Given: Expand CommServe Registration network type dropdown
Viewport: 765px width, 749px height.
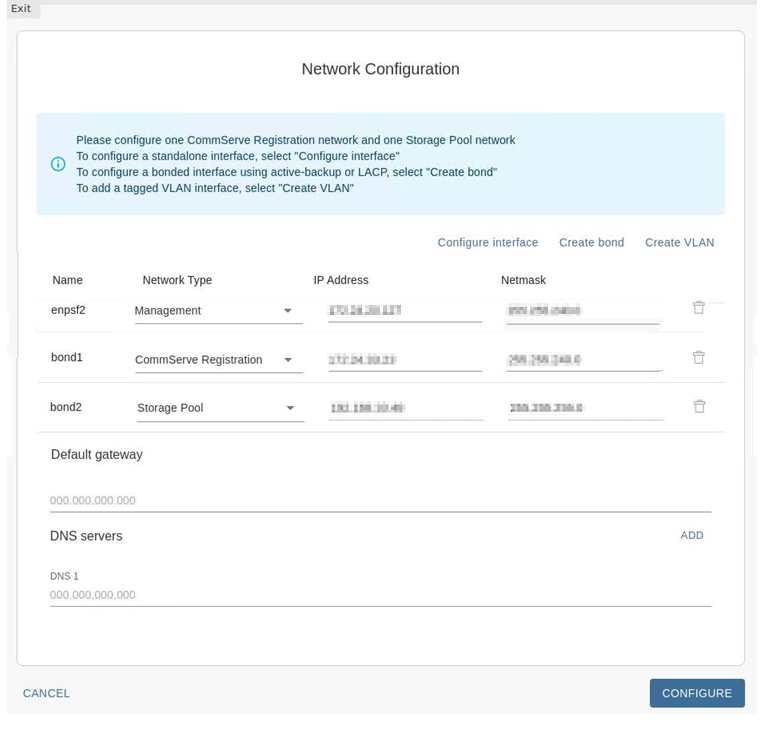Looking at the screenshot, I should (218, 360).
